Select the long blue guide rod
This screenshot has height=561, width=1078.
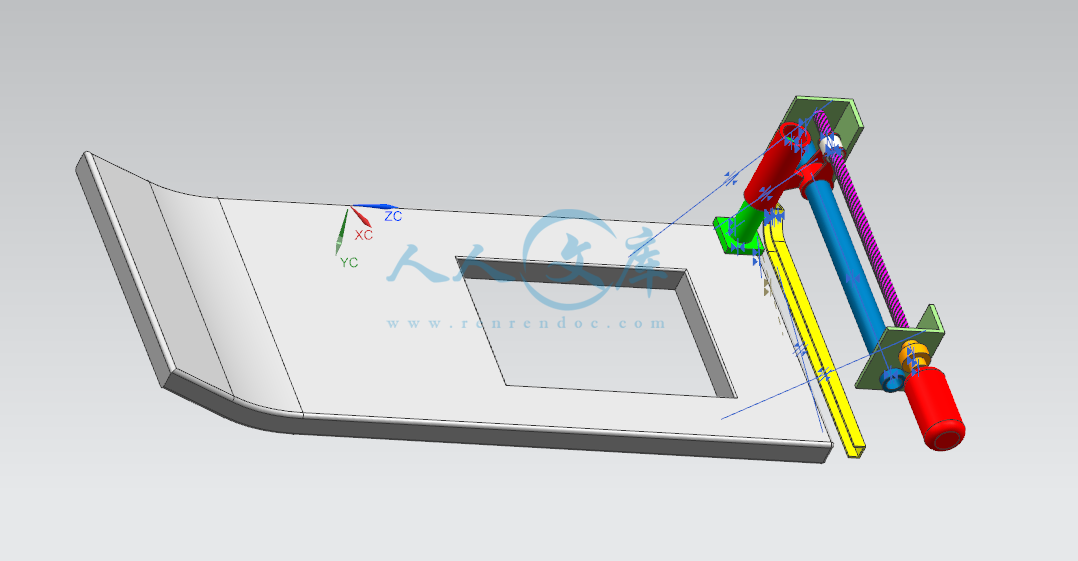tap(847, 267)
